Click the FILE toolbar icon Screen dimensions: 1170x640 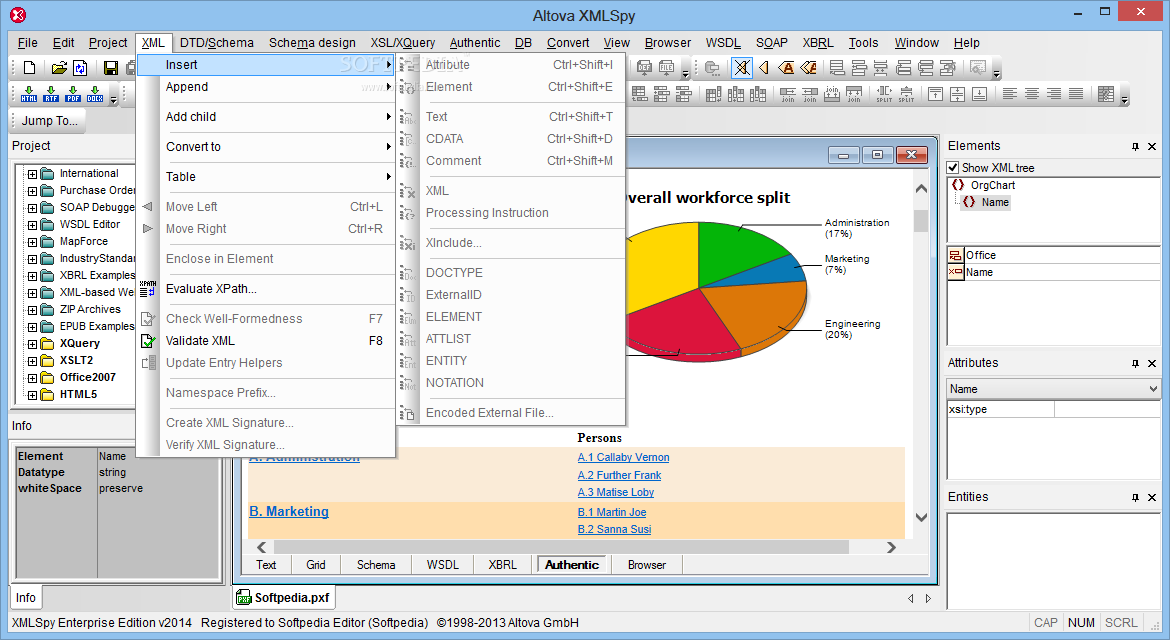click(x=666, y=68)
